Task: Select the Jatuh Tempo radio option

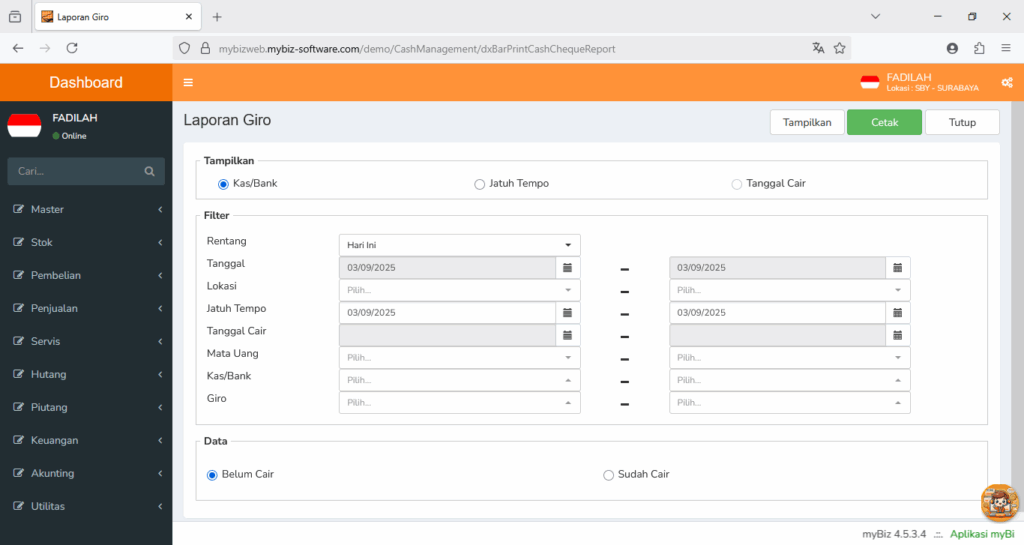Action: tap(479, 185)
